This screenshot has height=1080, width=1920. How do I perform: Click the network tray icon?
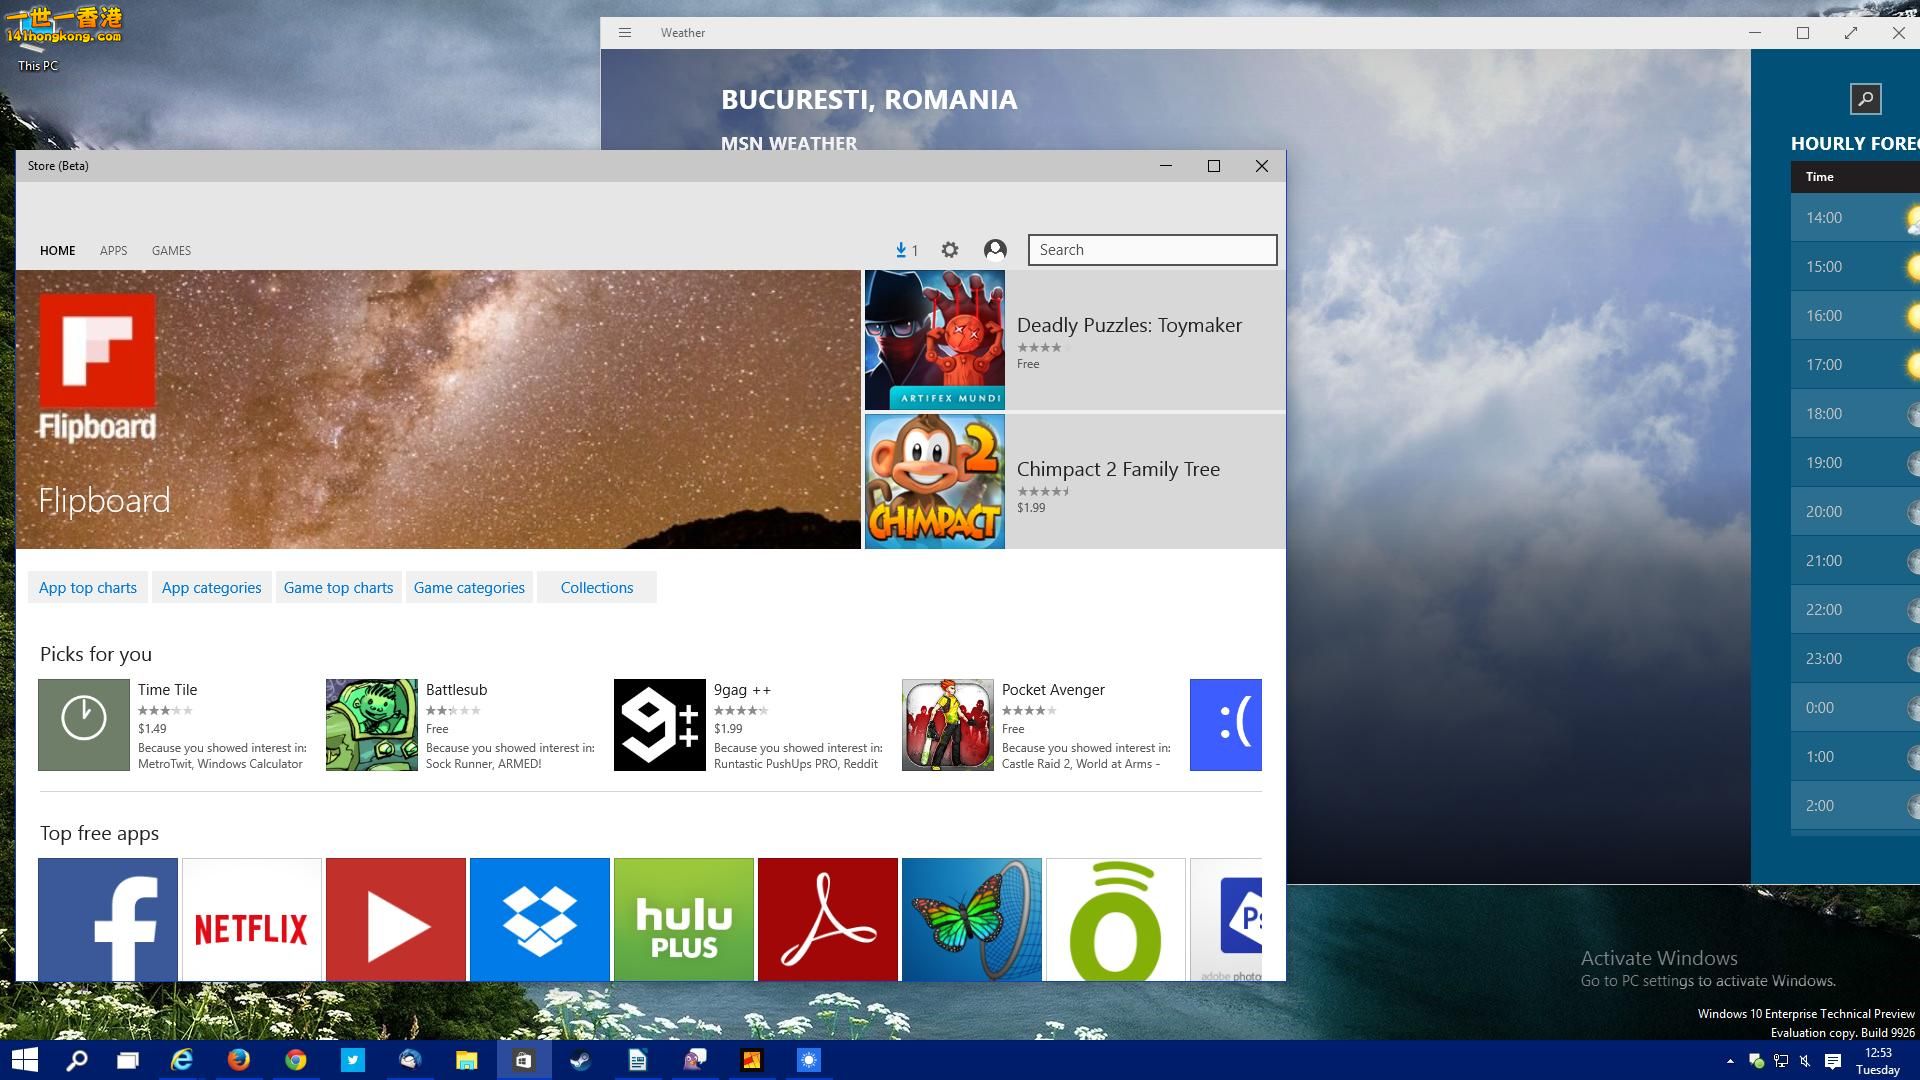(x=1781, y=1061)
